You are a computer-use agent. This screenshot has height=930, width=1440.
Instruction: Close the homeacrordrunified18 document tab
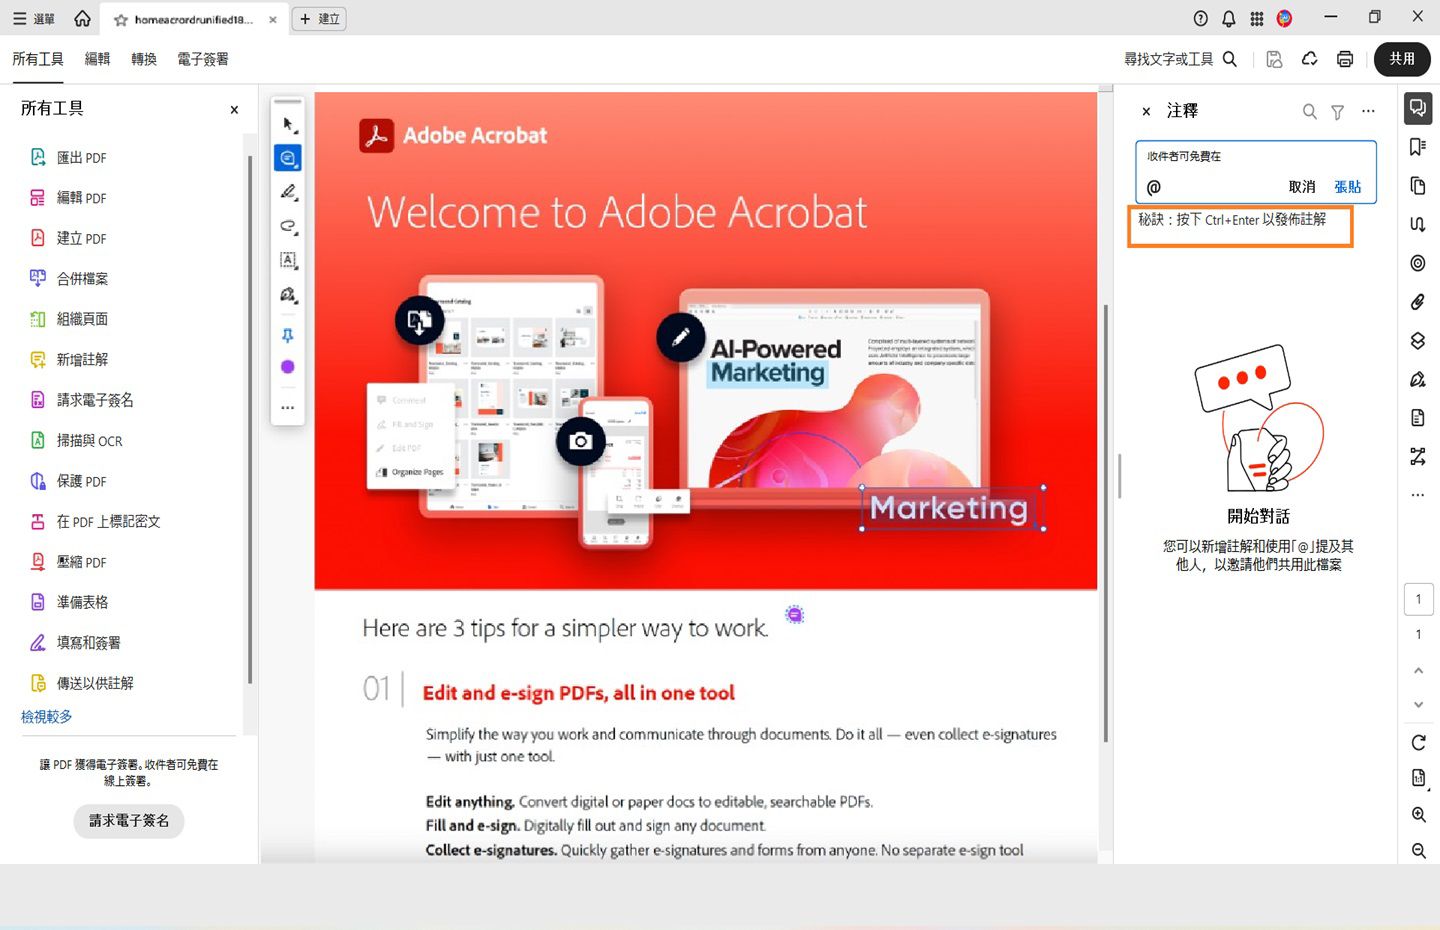[273, 20]
